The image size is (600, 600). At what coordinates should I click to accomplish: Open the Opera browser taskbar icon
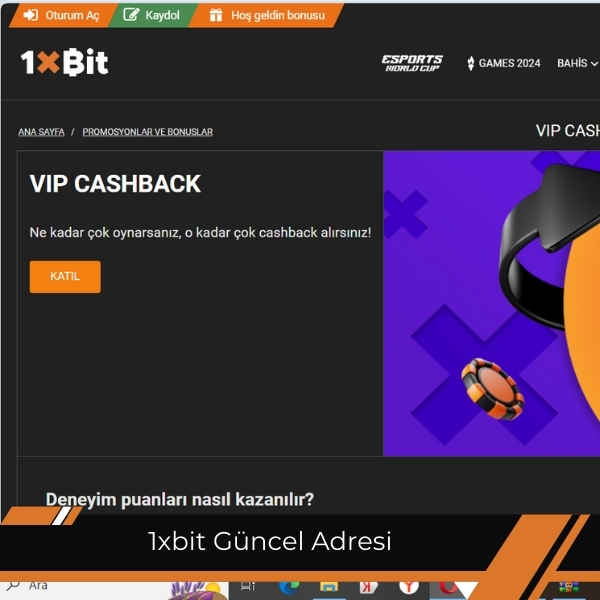coord(448,586)
